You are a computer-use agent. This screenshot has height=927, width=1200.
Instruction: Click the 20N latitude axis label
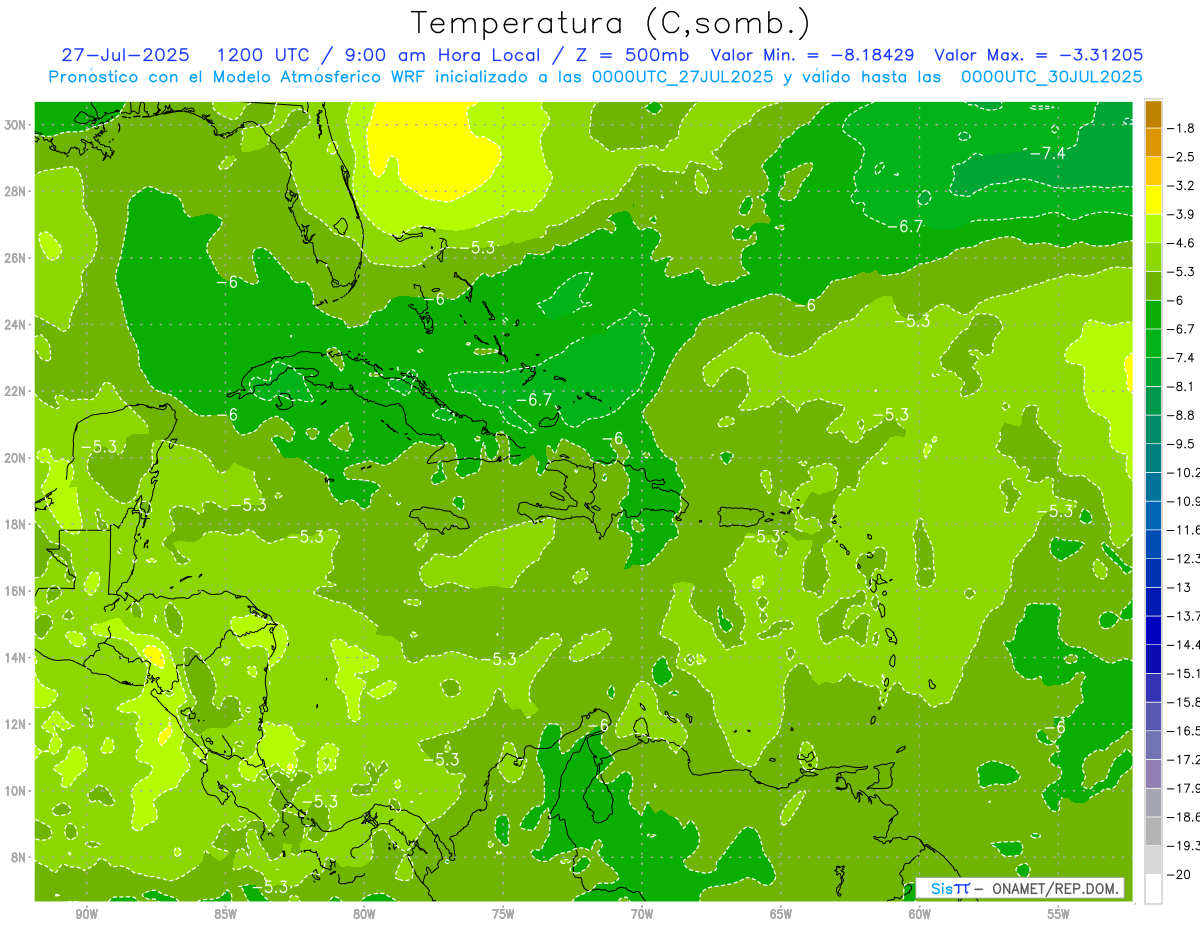pyautogui.click(x=17, y=457)
